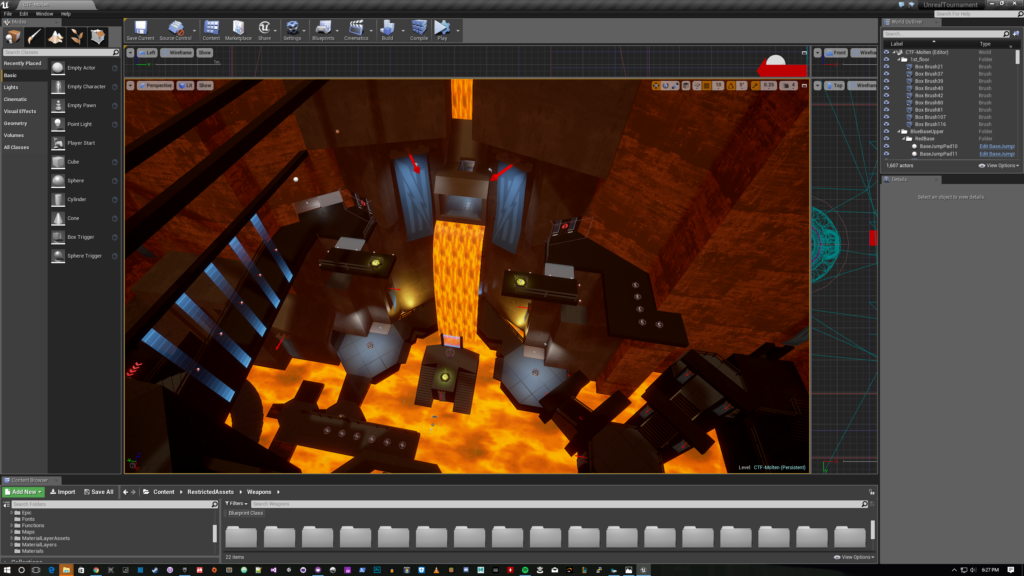Viewport: 1024px width, 576px height.
Task: Select the Visual Effects category tab
Action: (x=20, y=112)
